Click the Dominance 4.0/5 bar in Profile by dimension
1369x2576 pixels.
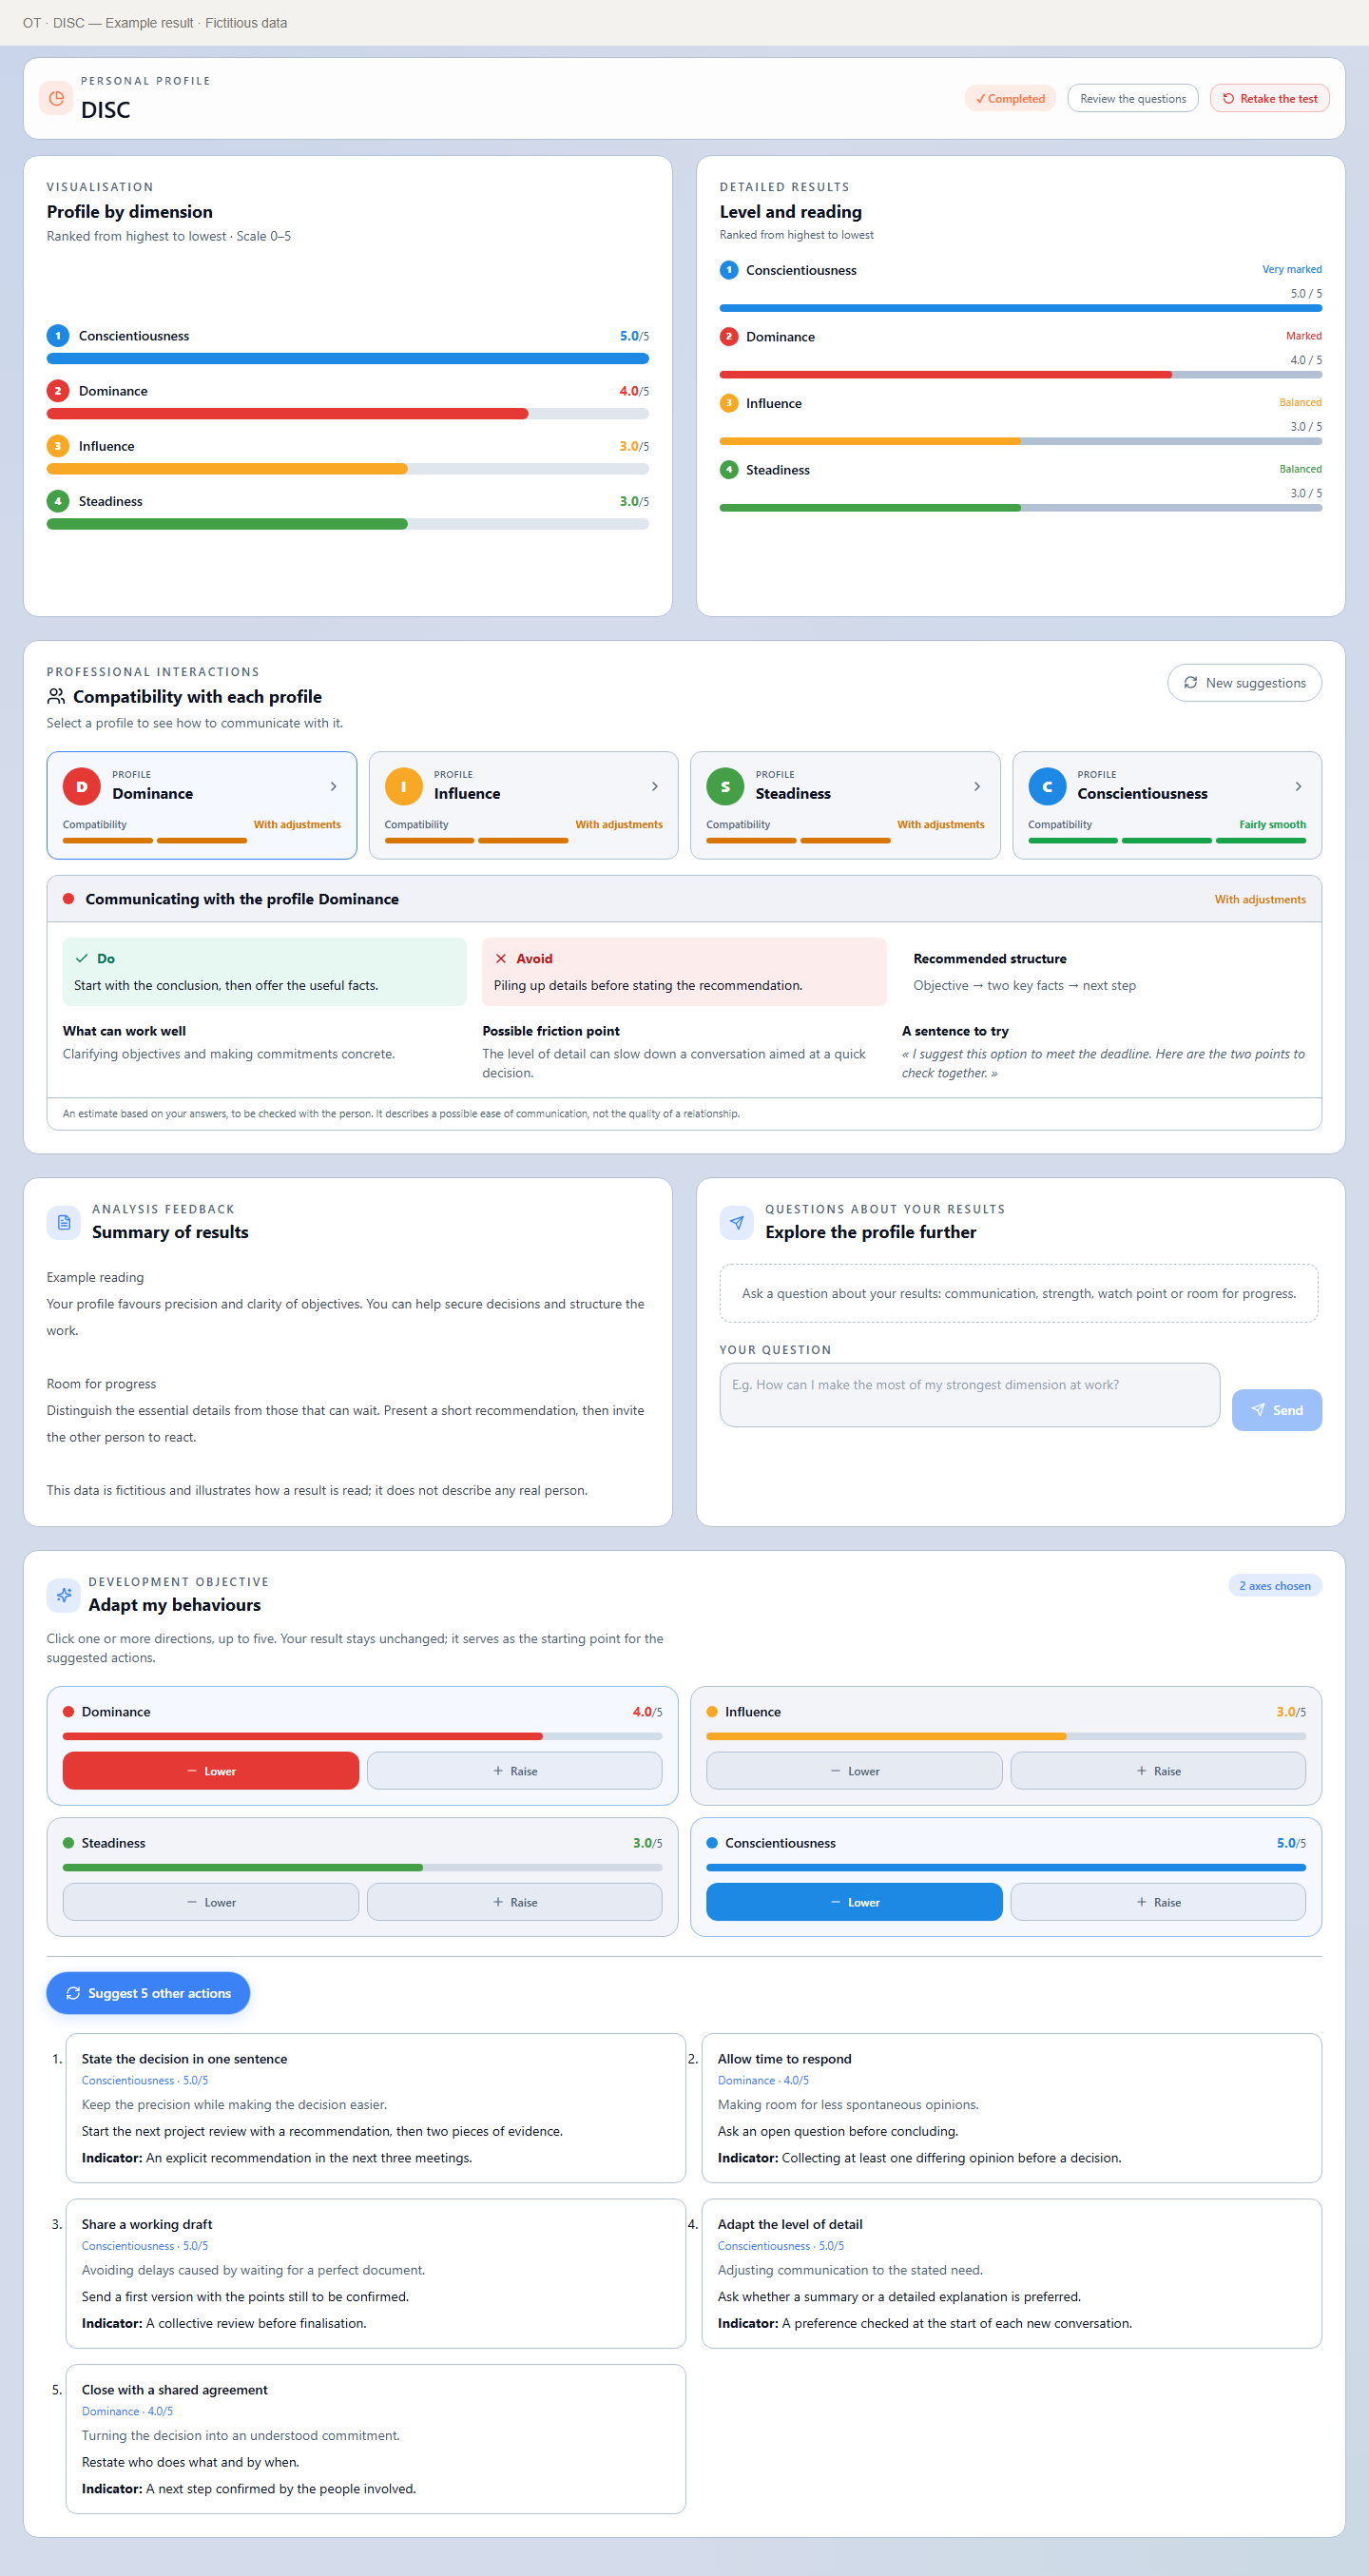348,413
